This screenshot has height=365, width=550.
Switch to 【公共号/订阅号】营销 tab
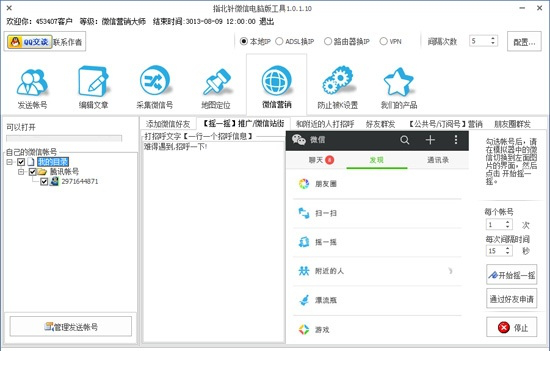(445, 124)
